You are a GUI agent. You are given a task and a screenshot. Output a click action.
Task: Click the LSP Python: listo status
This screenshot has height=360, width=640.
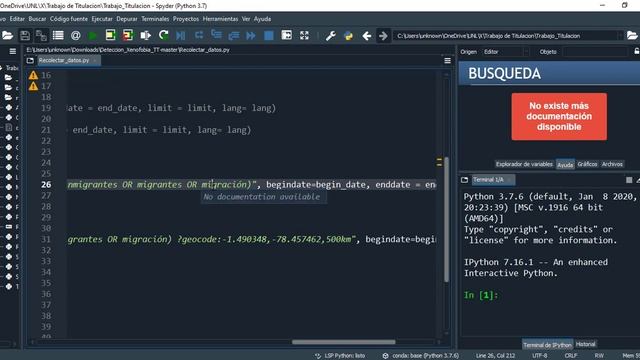tap(340, 356)
